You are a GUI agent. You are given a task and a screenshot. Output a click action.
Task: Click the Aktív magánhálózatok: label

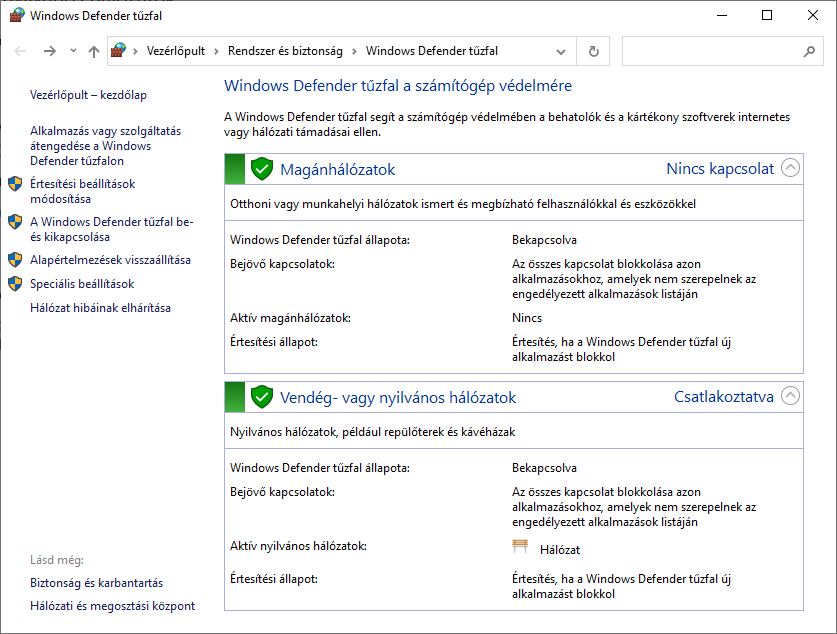coord(290,318)
